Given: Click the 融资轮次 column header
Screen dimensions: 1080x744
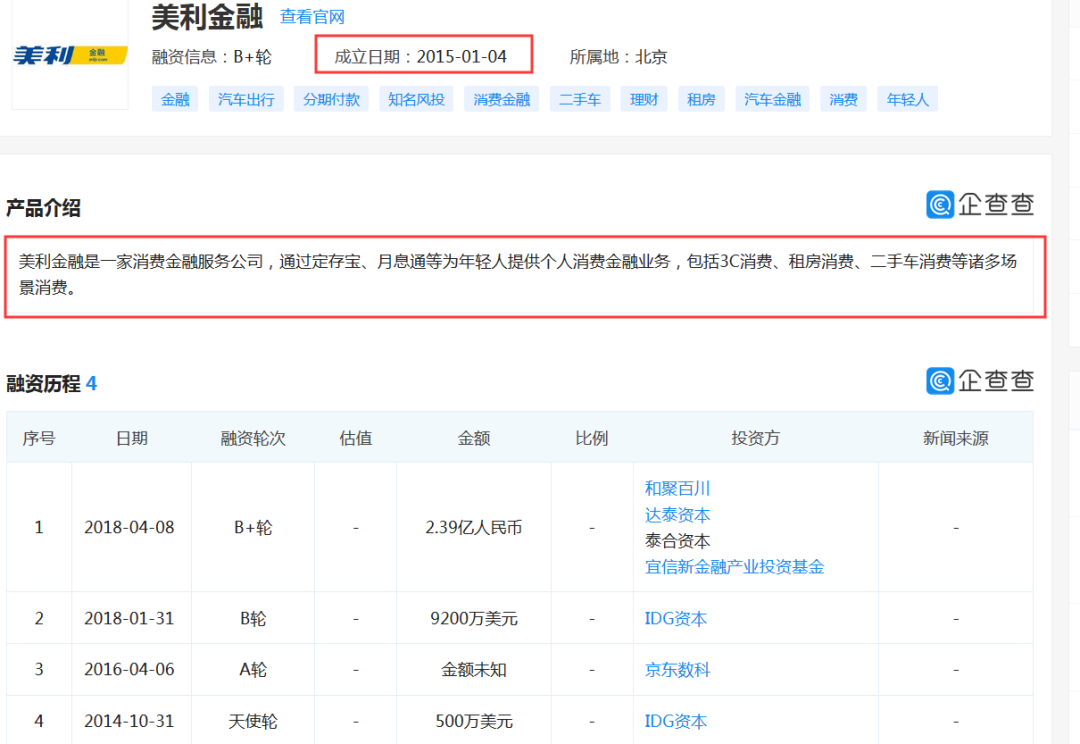Looking at the screenshot, I should [x=253, y=438].
